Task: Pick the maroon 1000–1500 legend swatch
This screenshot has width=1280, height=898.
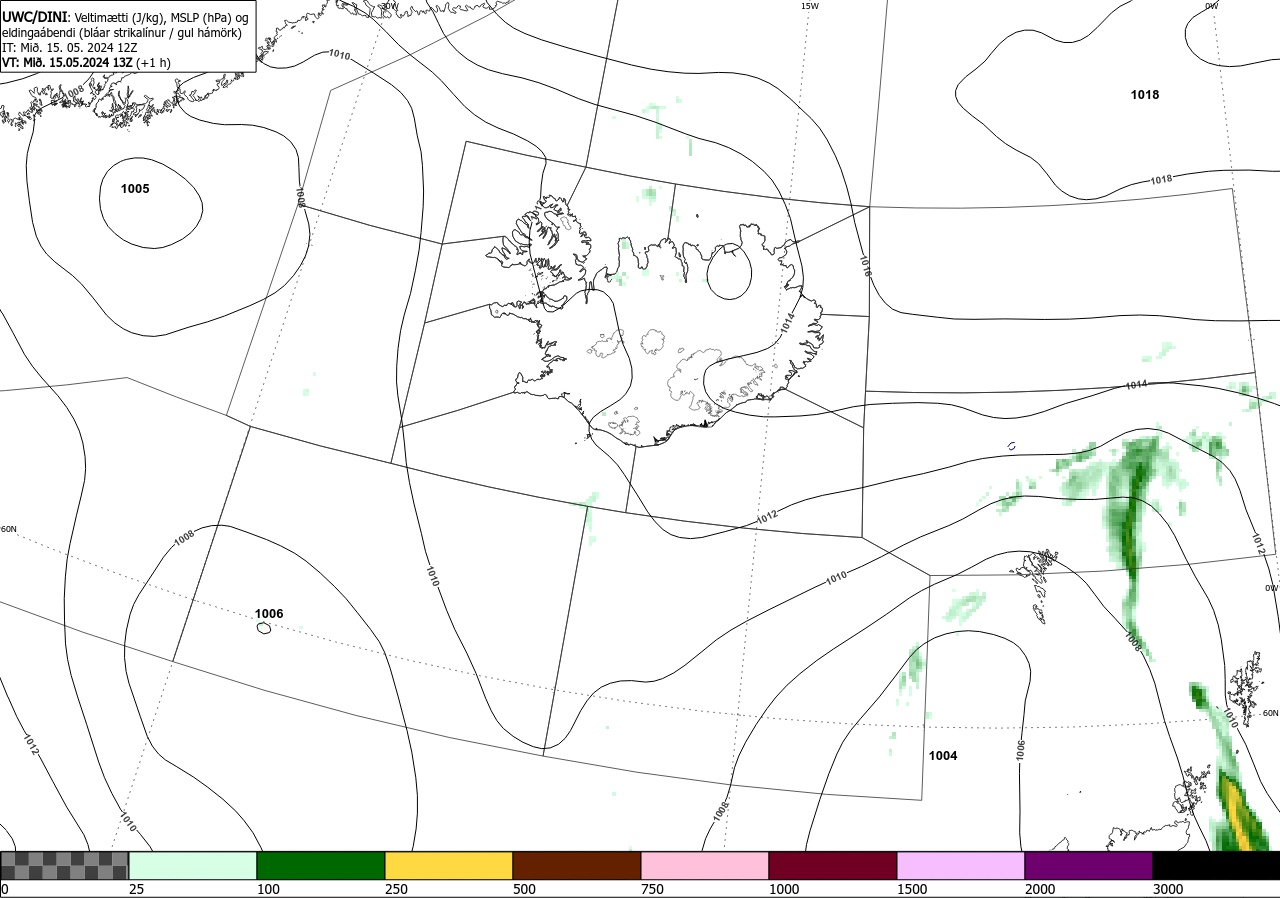Action: [833, 865]
